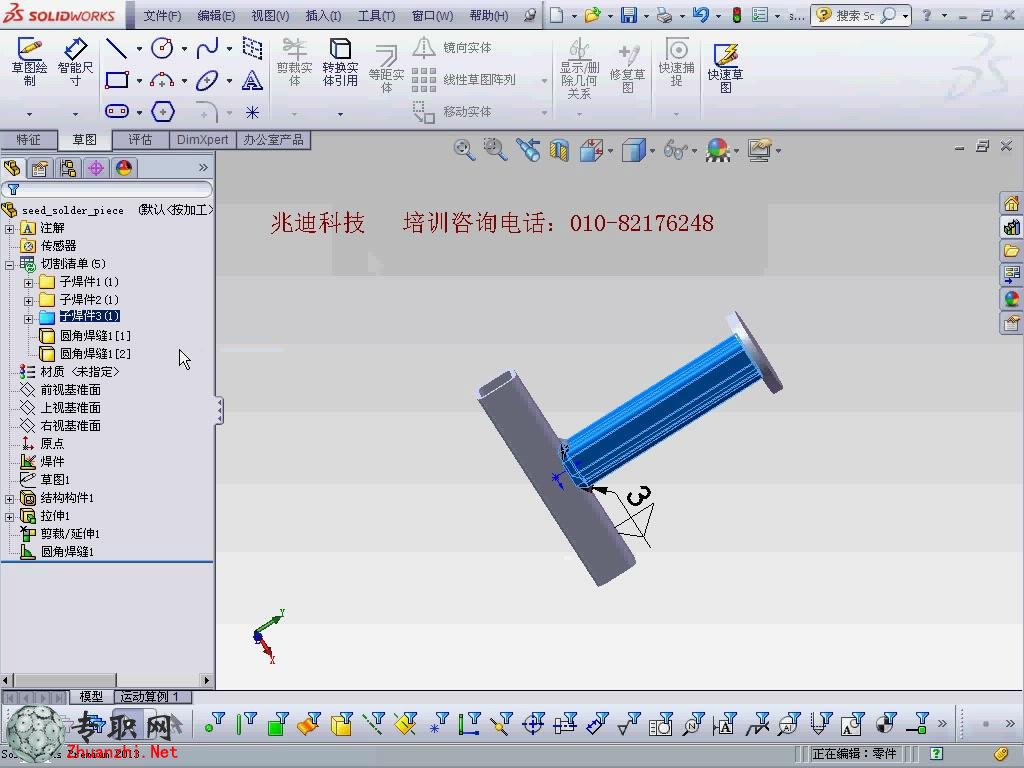Expand the 子焊件1(1) folder

28,283
